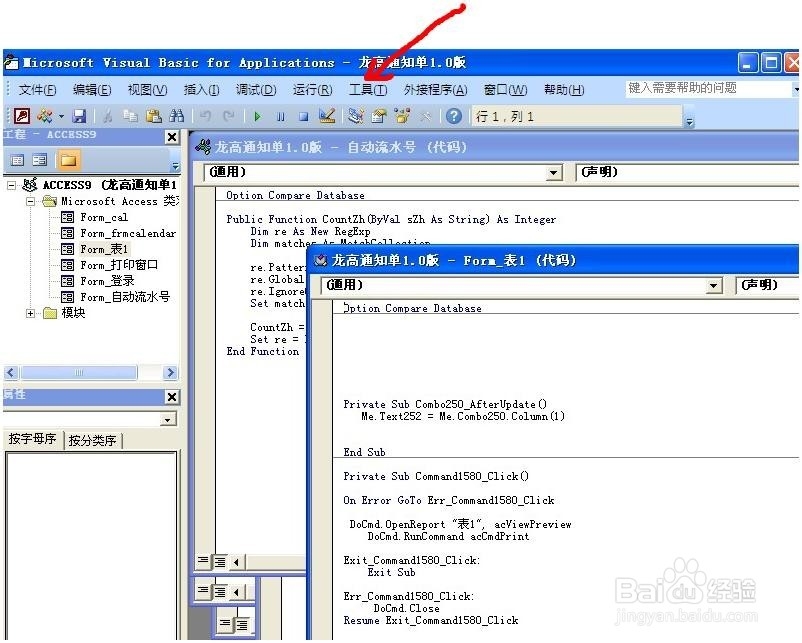The height and width of the screenshot is (643, 802).
Task: Open (通用) dropdown in Form_表1 code window
Action: coord(714,286)
